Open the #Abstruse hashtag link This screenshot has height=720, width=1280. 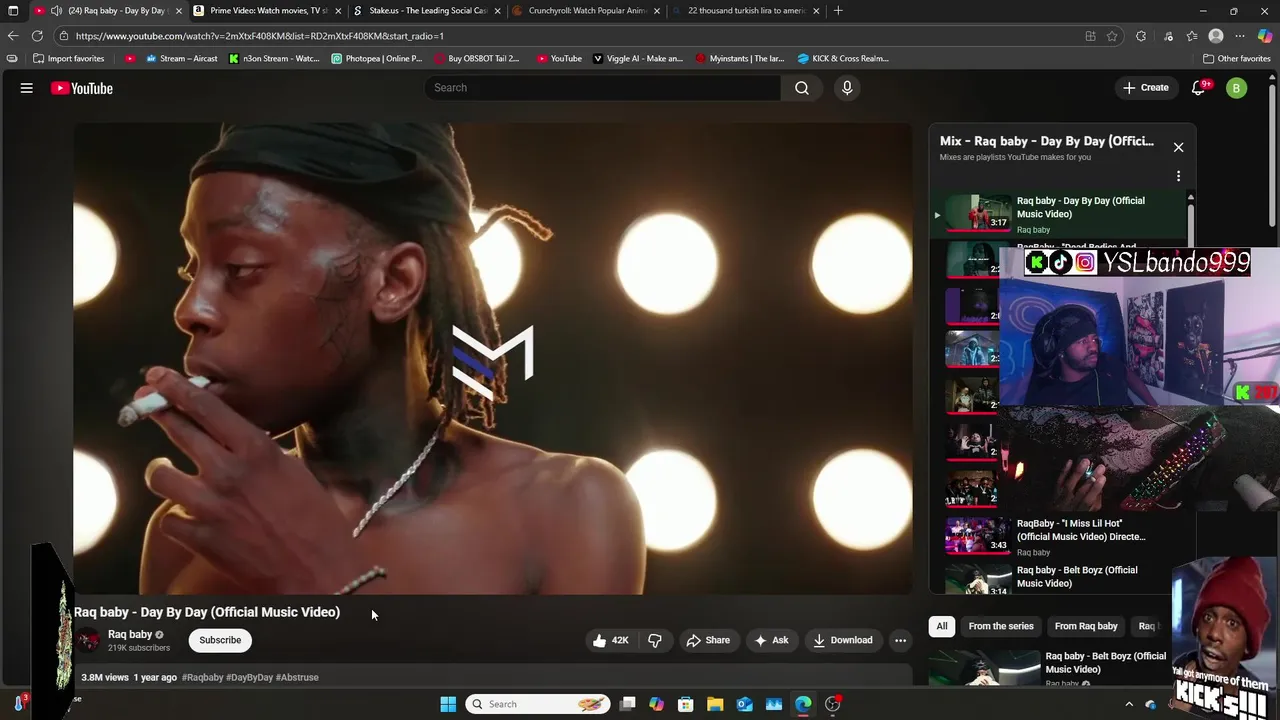[x=297, y=677]
